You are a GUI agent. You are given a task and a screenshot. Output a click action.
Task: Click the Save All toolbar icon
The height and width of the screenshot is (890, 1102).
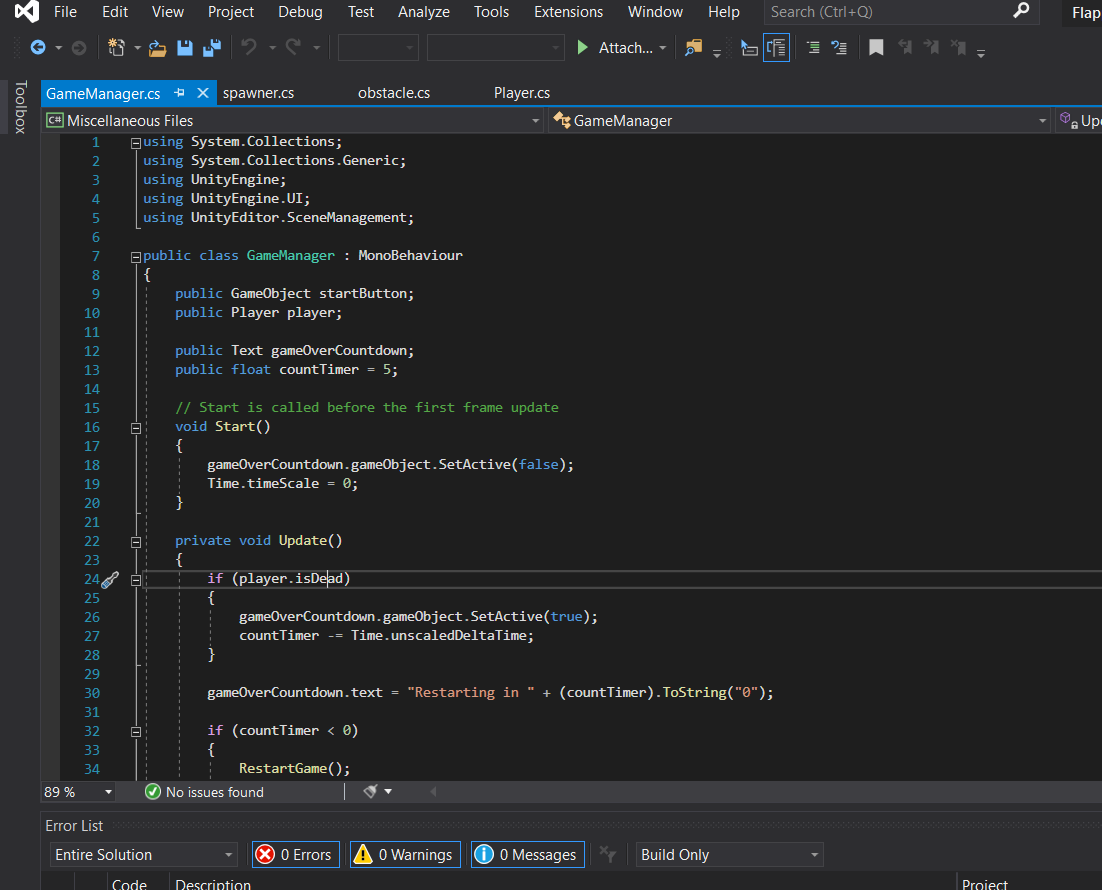click(x=211, y=48)
